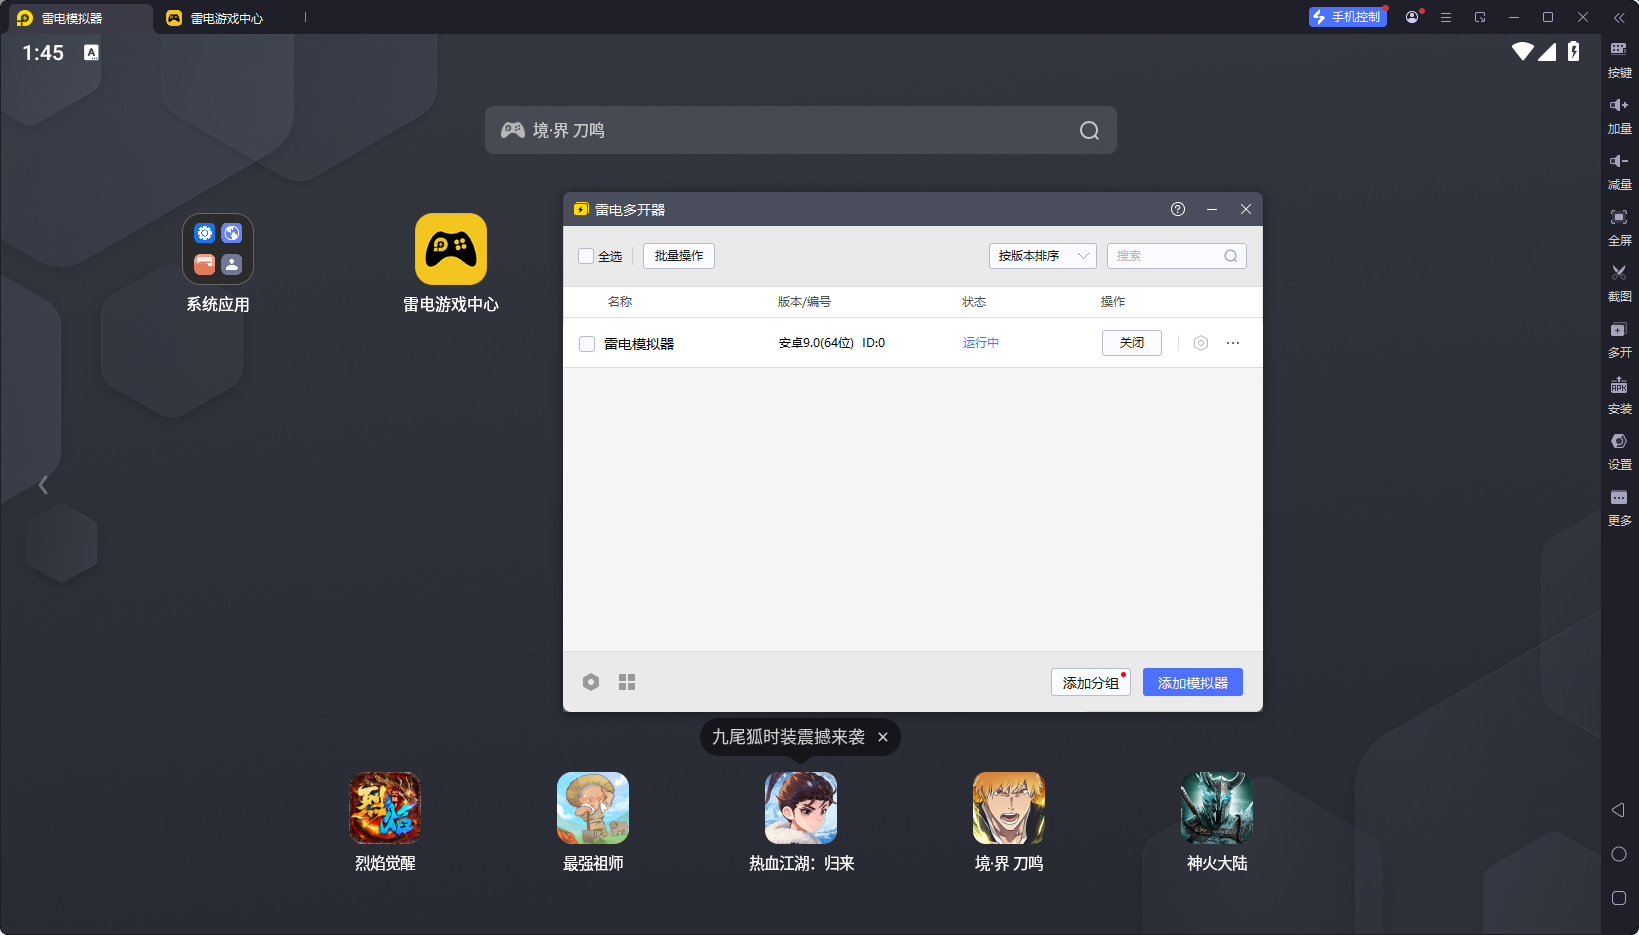Screen dimensions: 1639x935
Task: Click the 添加模拟器 button
Action: [x=1193, y=682]
